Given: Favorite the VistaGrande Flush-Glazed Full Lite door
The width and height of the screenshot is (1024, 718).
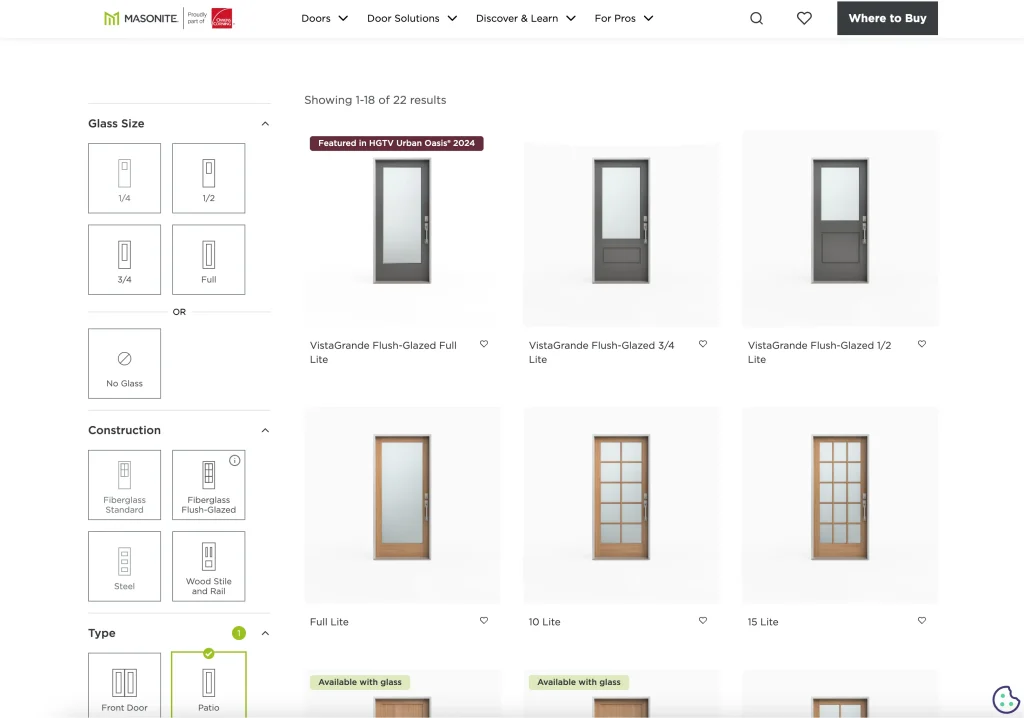Looking at the screenshot, I should click(484, 343).
